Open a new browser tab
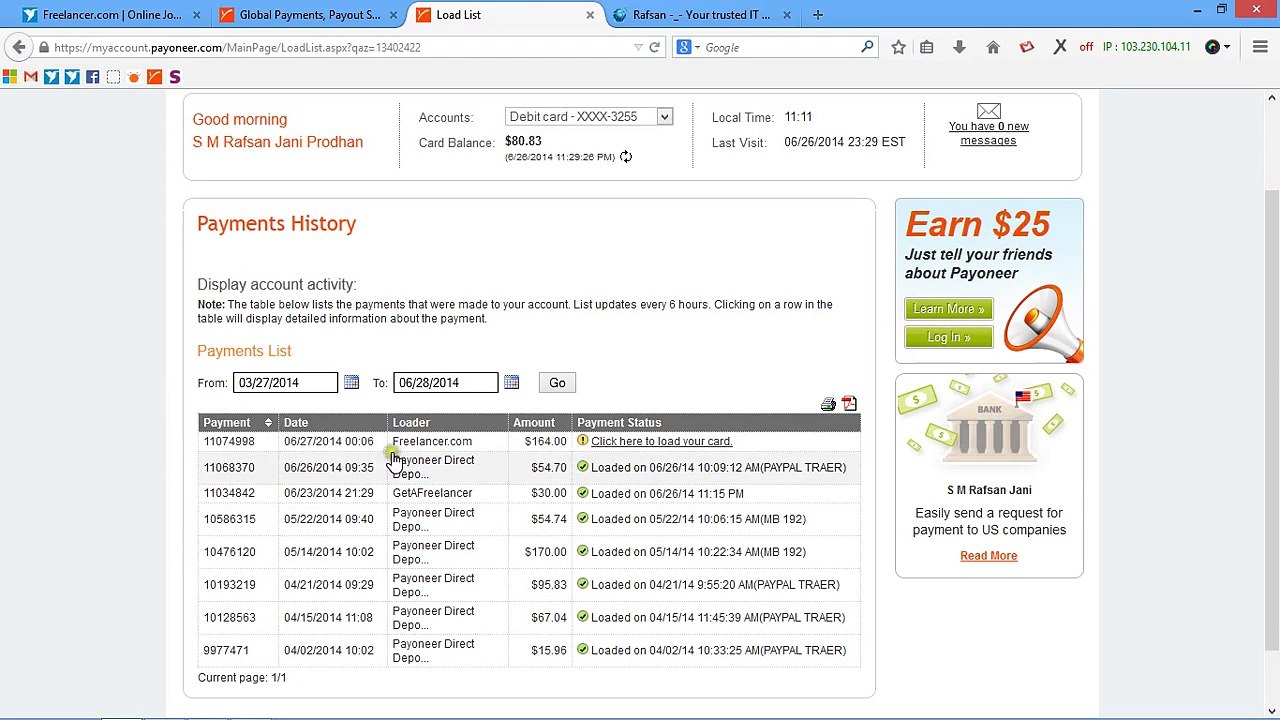Viewport: 1280px width, 720px height. (x=818, y=15)
